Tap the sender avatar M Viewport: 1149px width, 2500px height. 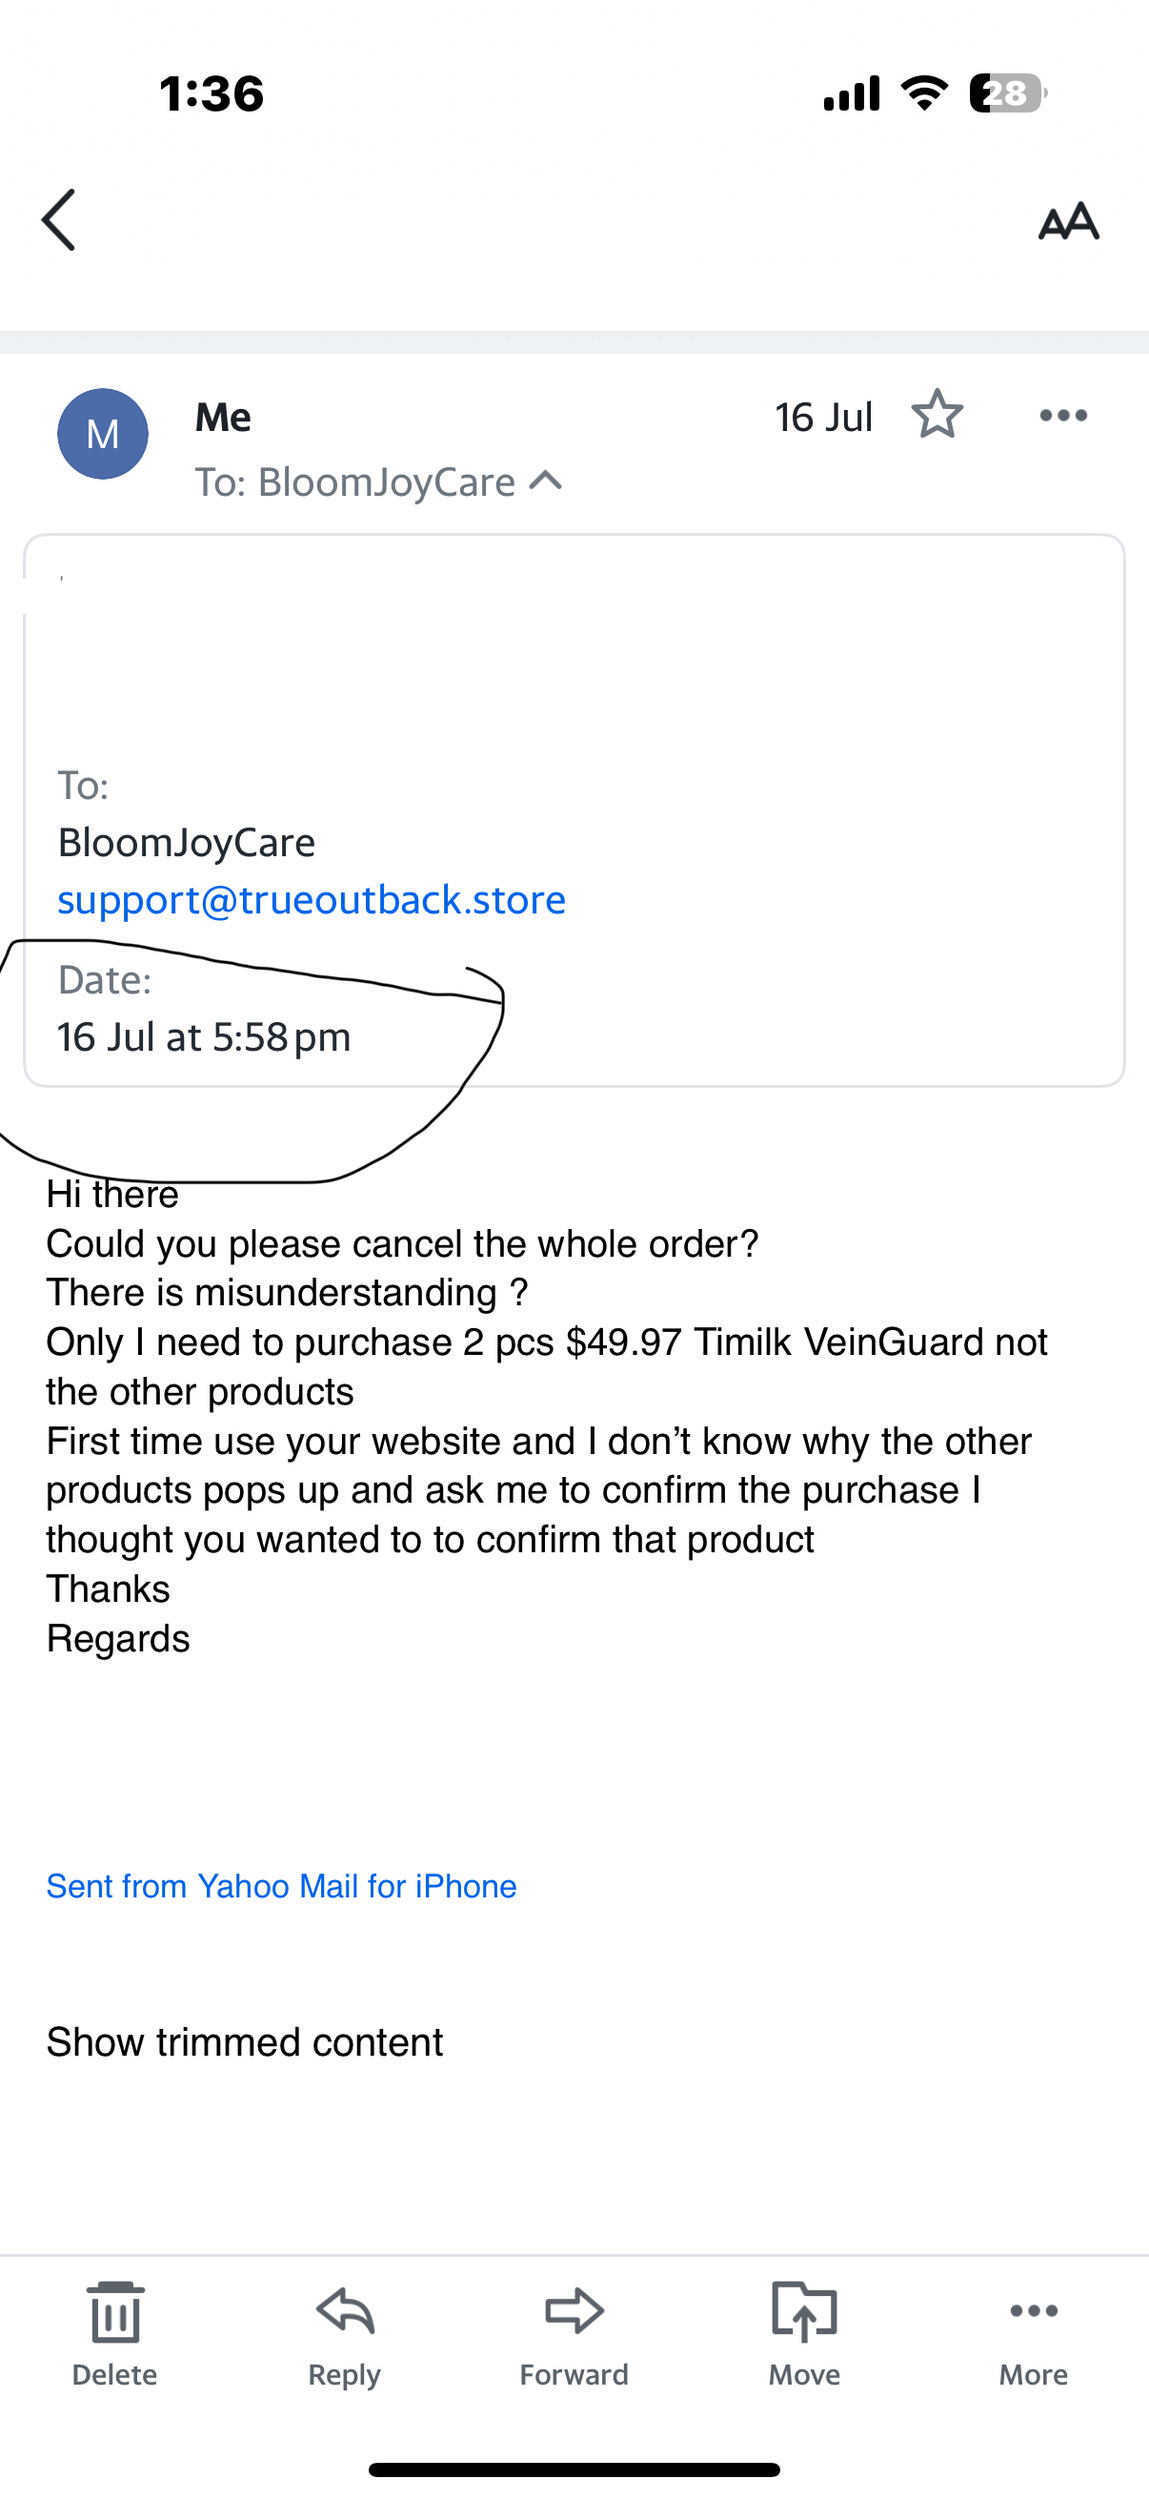pyautogui.click(x=103, y=434)
